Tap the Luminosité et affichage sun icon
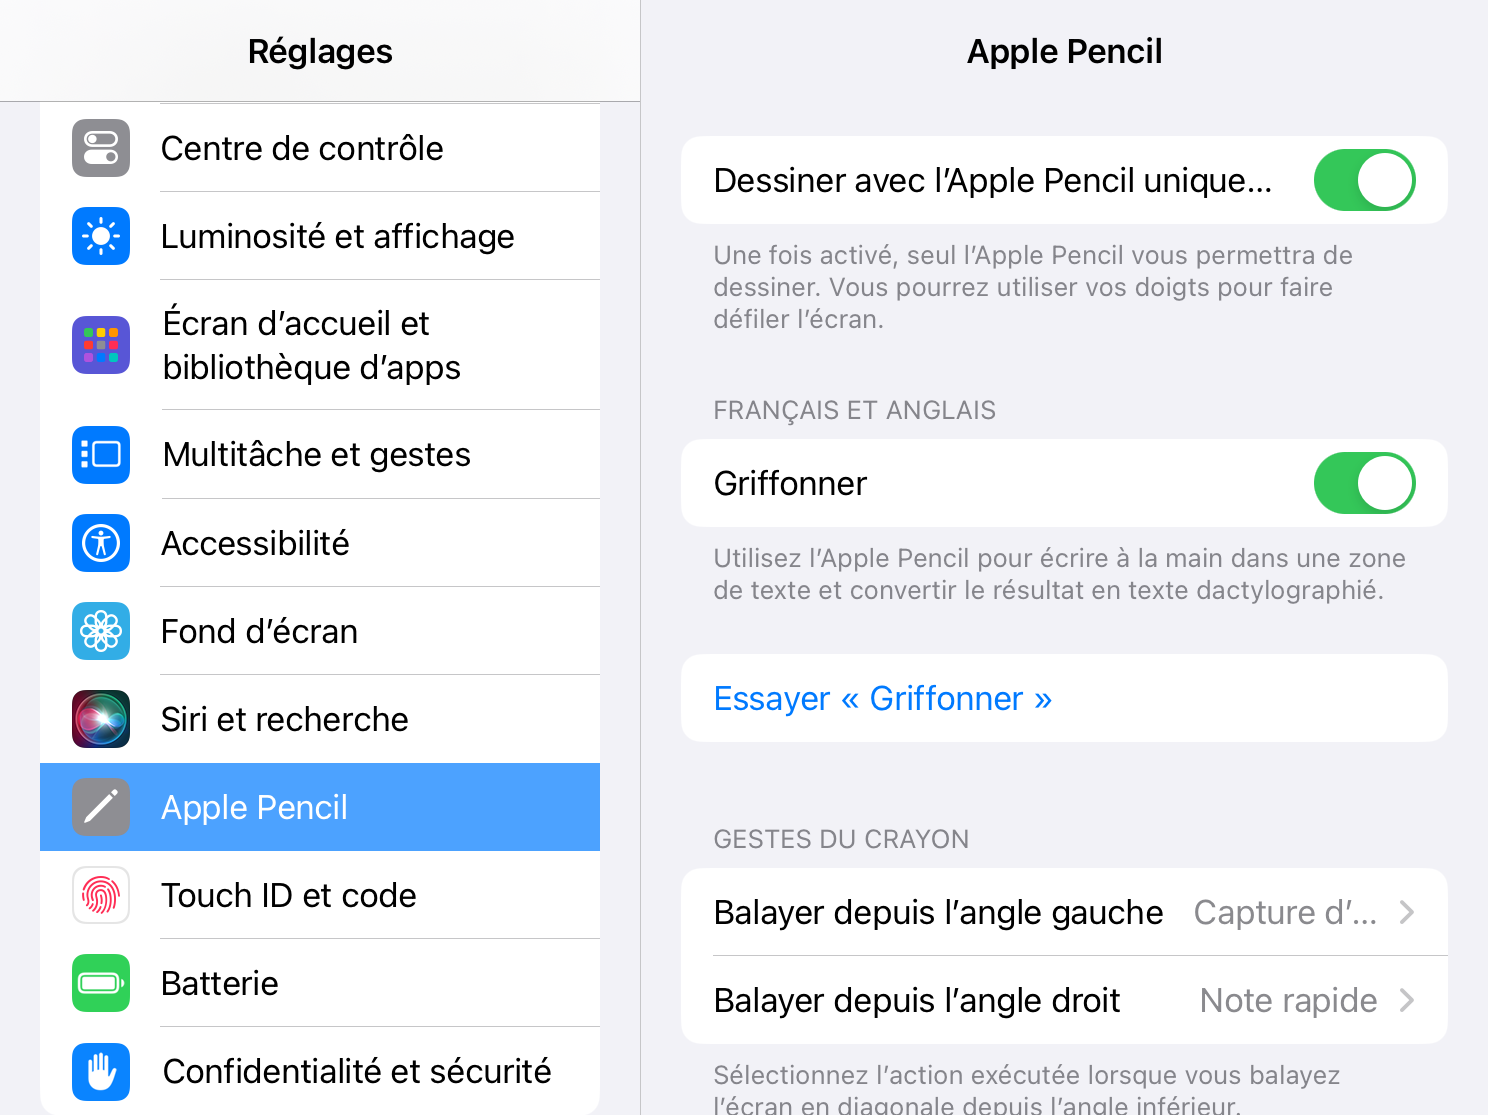 [101, 236]
